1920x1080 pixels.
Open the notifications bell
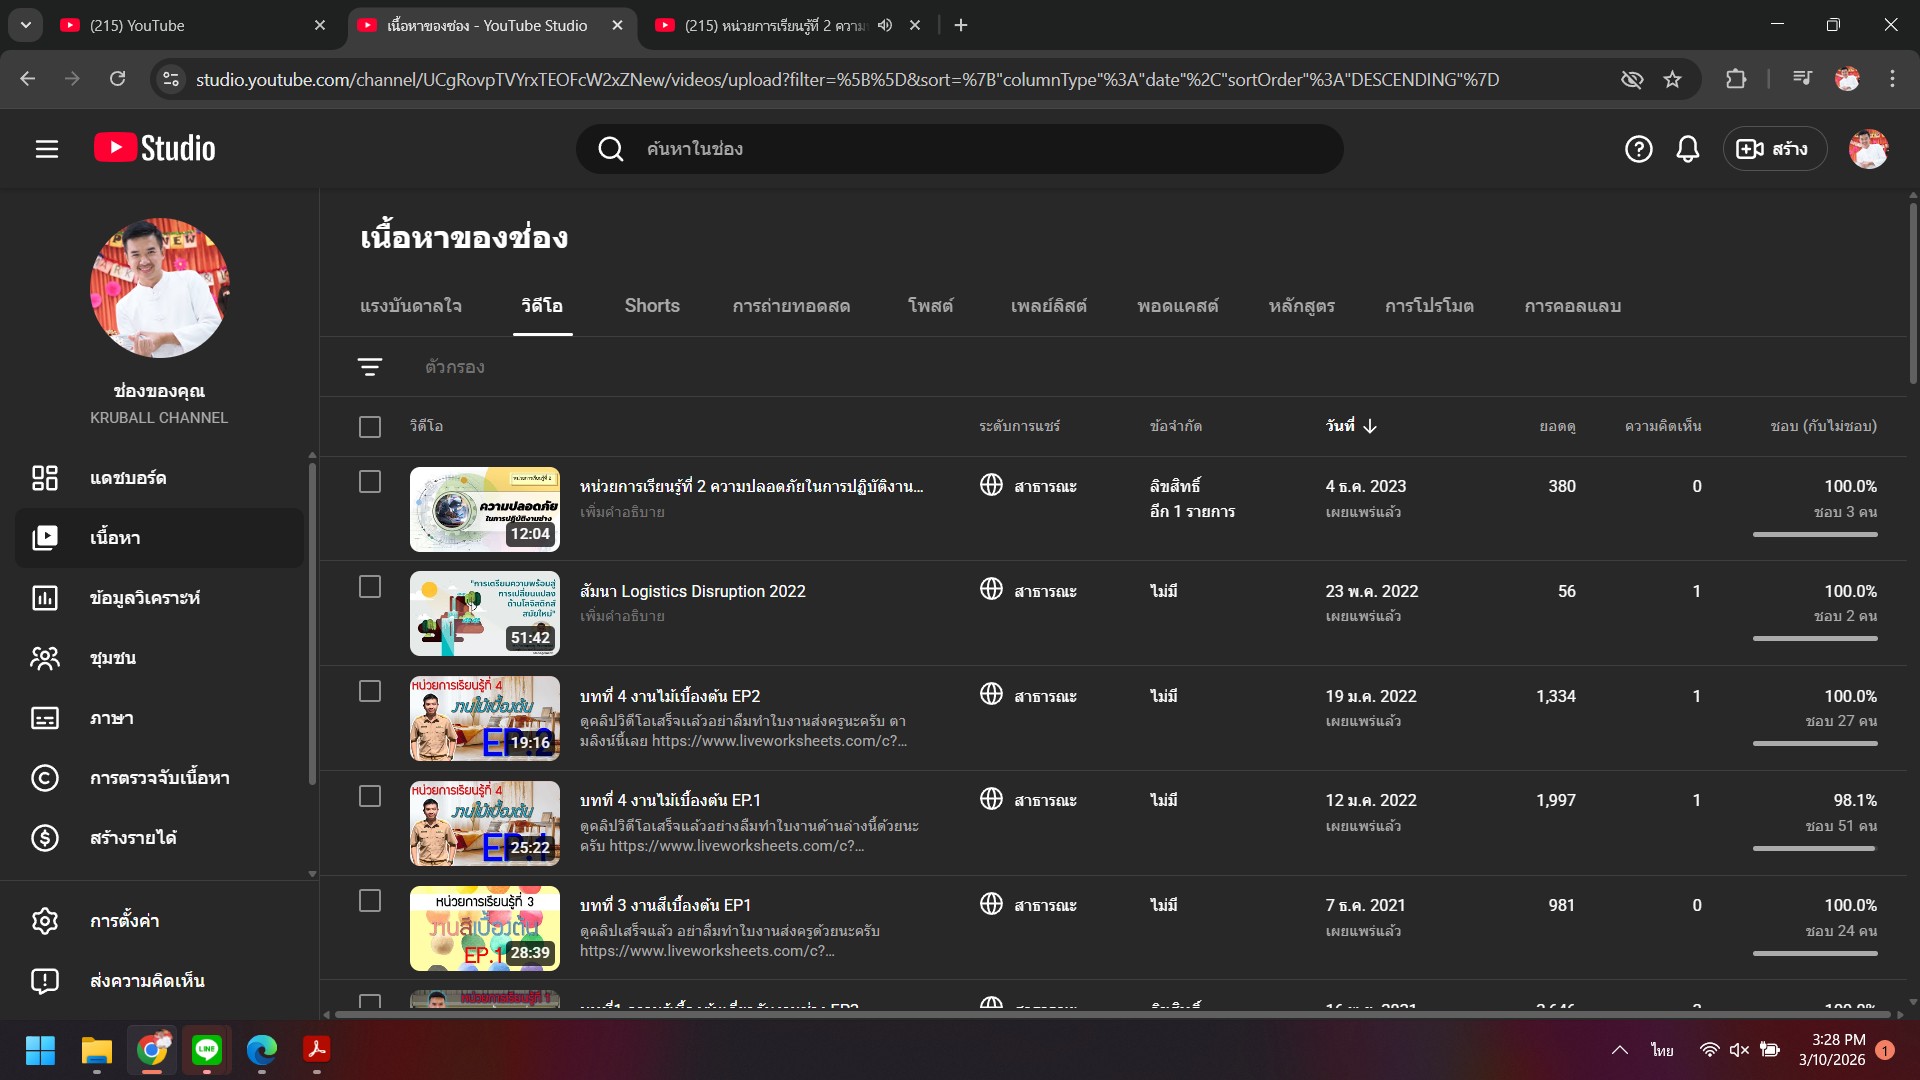[1688, 149]
